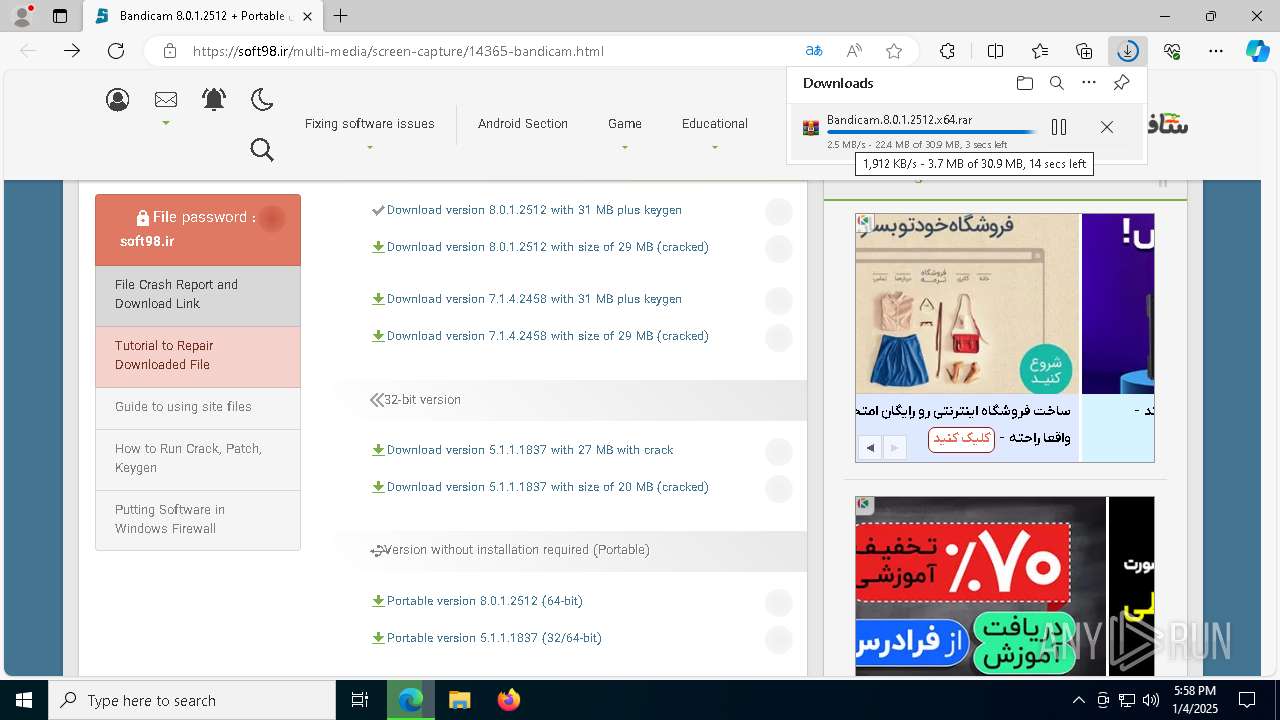The image size is (1280, 720).
Task: Open How to Run Crack, Patch, Keygen
Action: click(x=198, y=459)
